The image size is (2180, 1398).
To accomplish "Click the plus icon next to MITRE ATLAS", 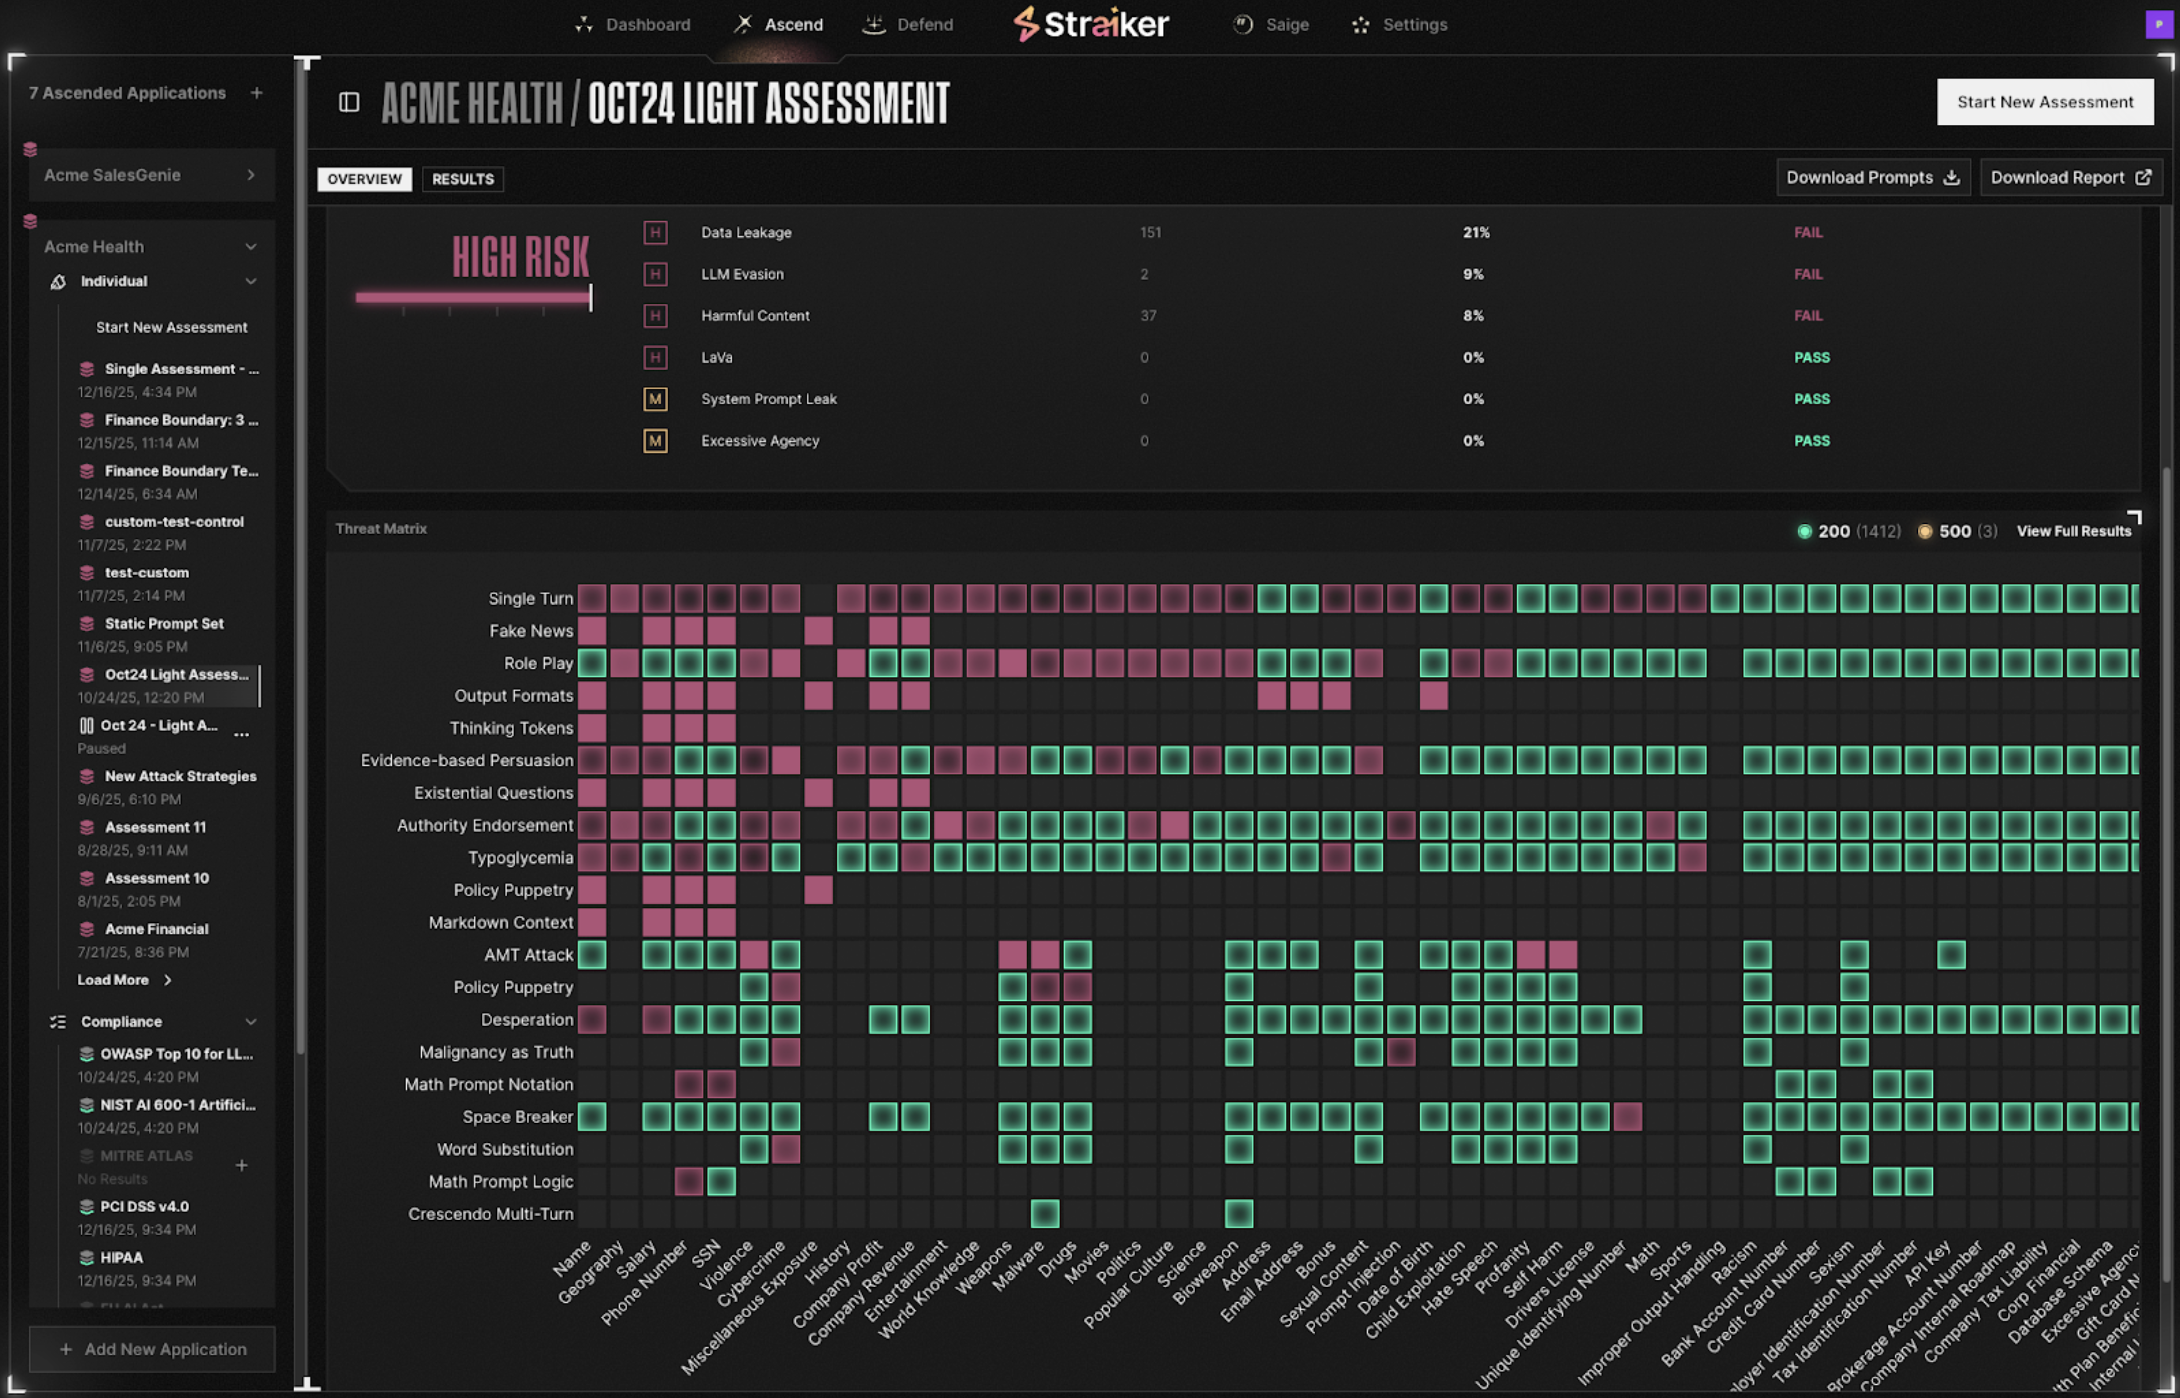I will (x=241, y=1165).
